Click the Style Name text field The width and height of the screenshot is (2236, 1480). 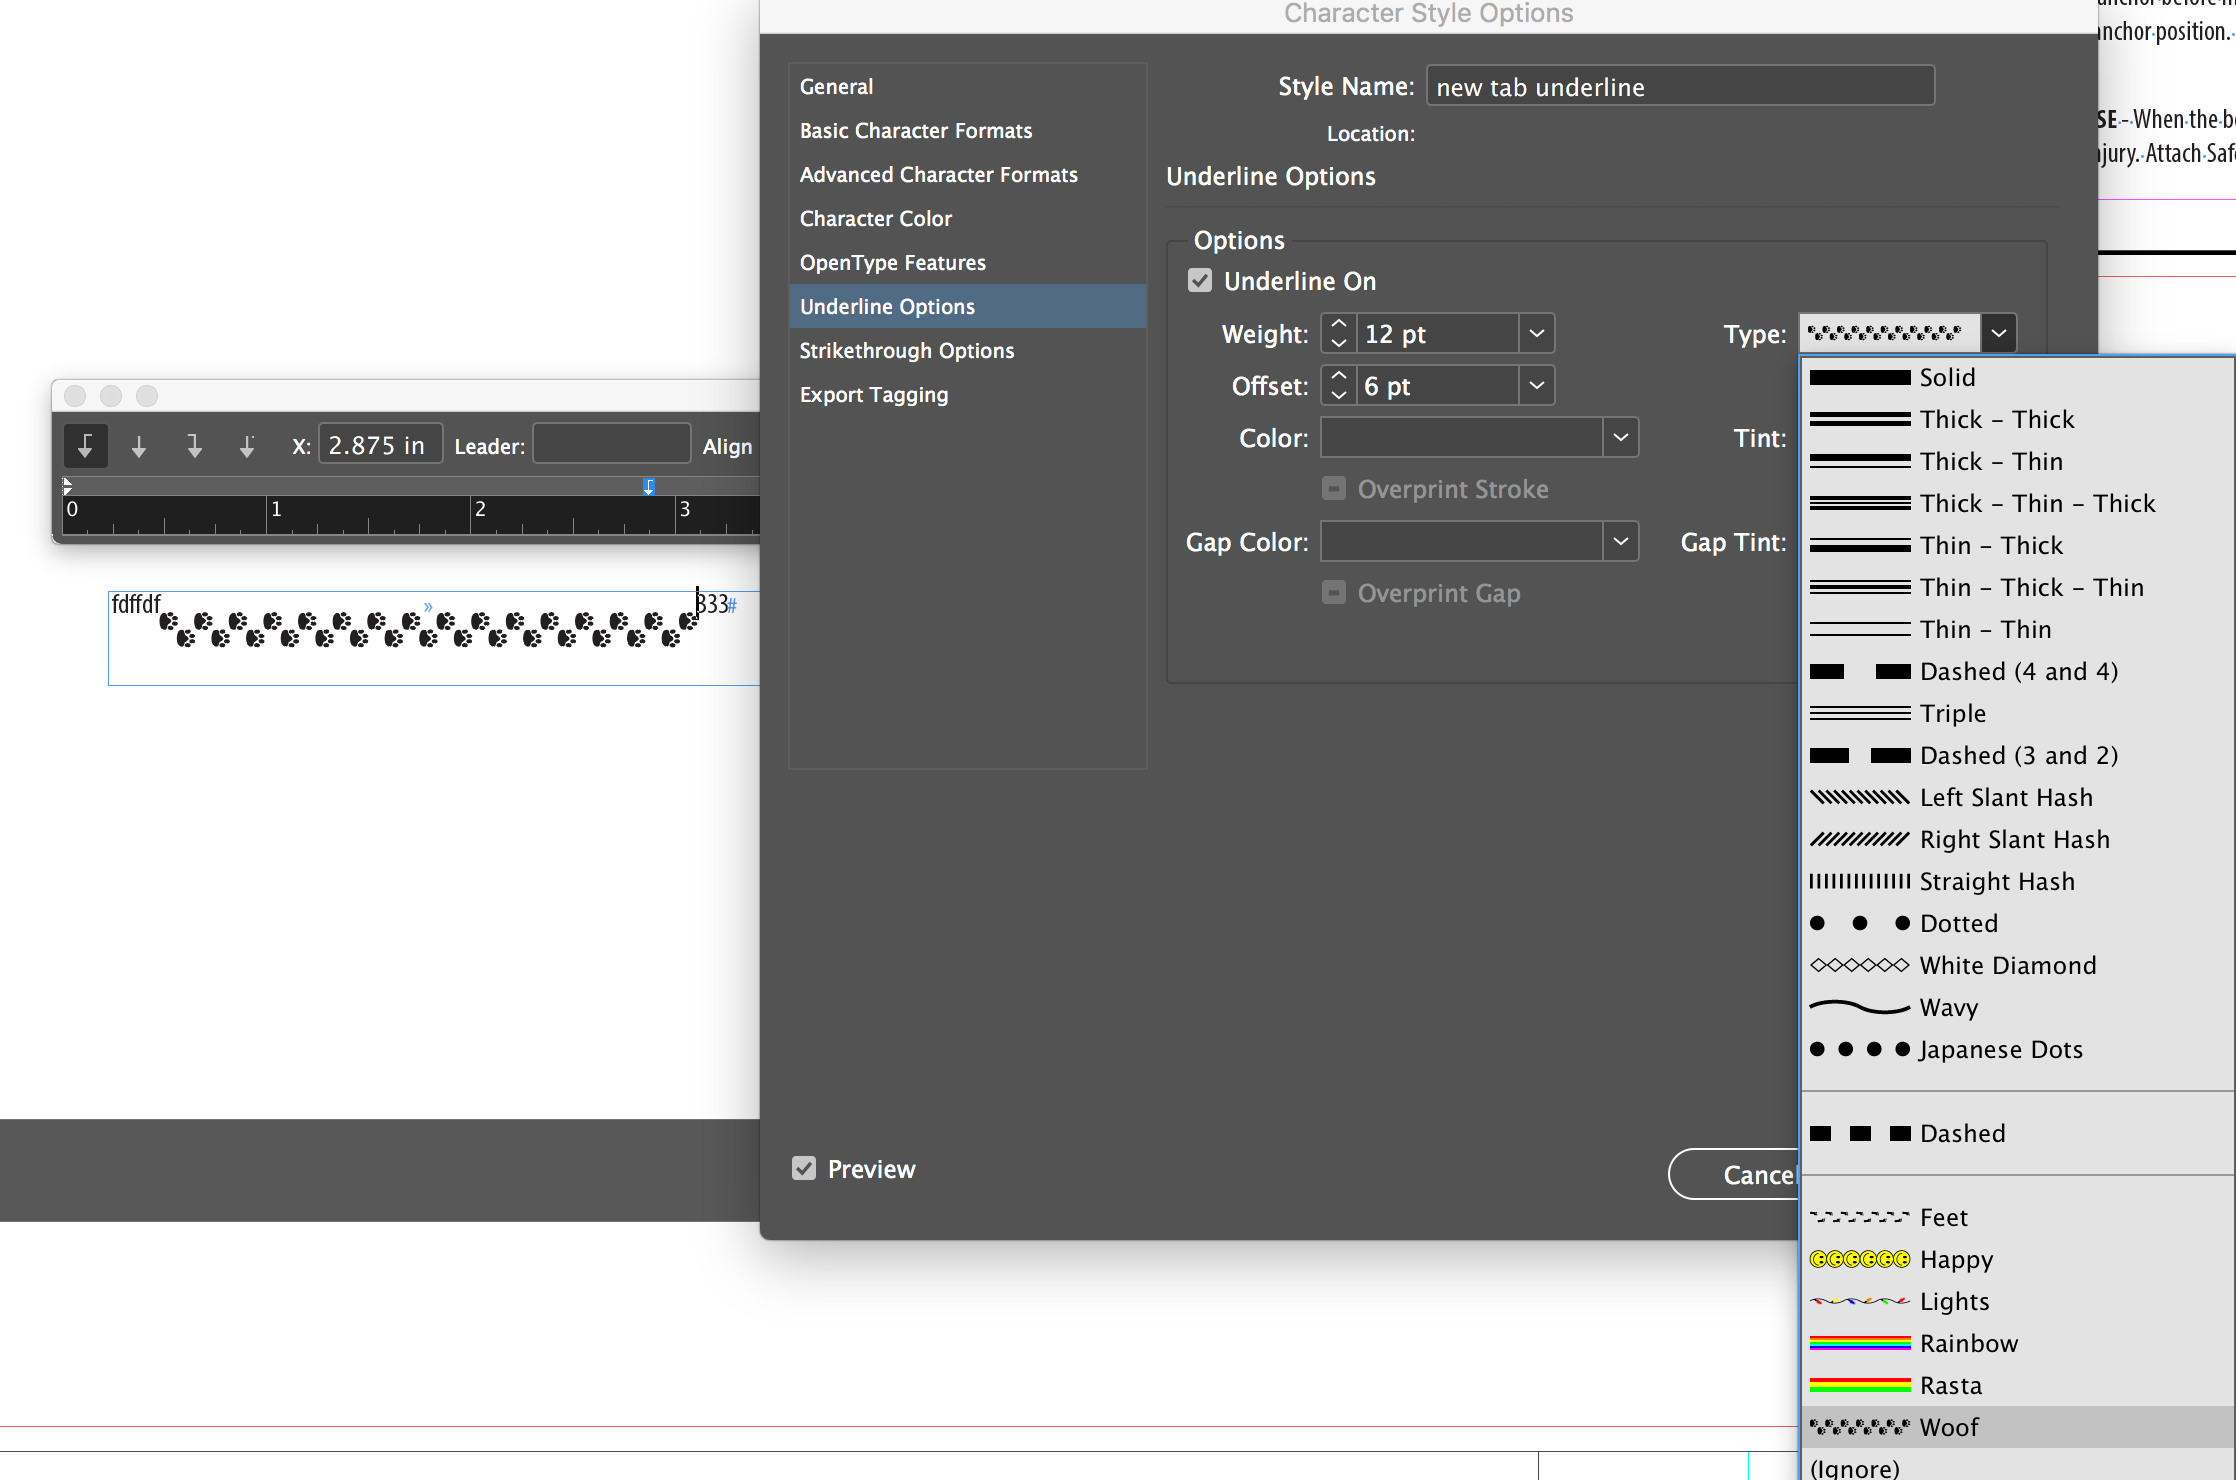tap(1679, 86)
